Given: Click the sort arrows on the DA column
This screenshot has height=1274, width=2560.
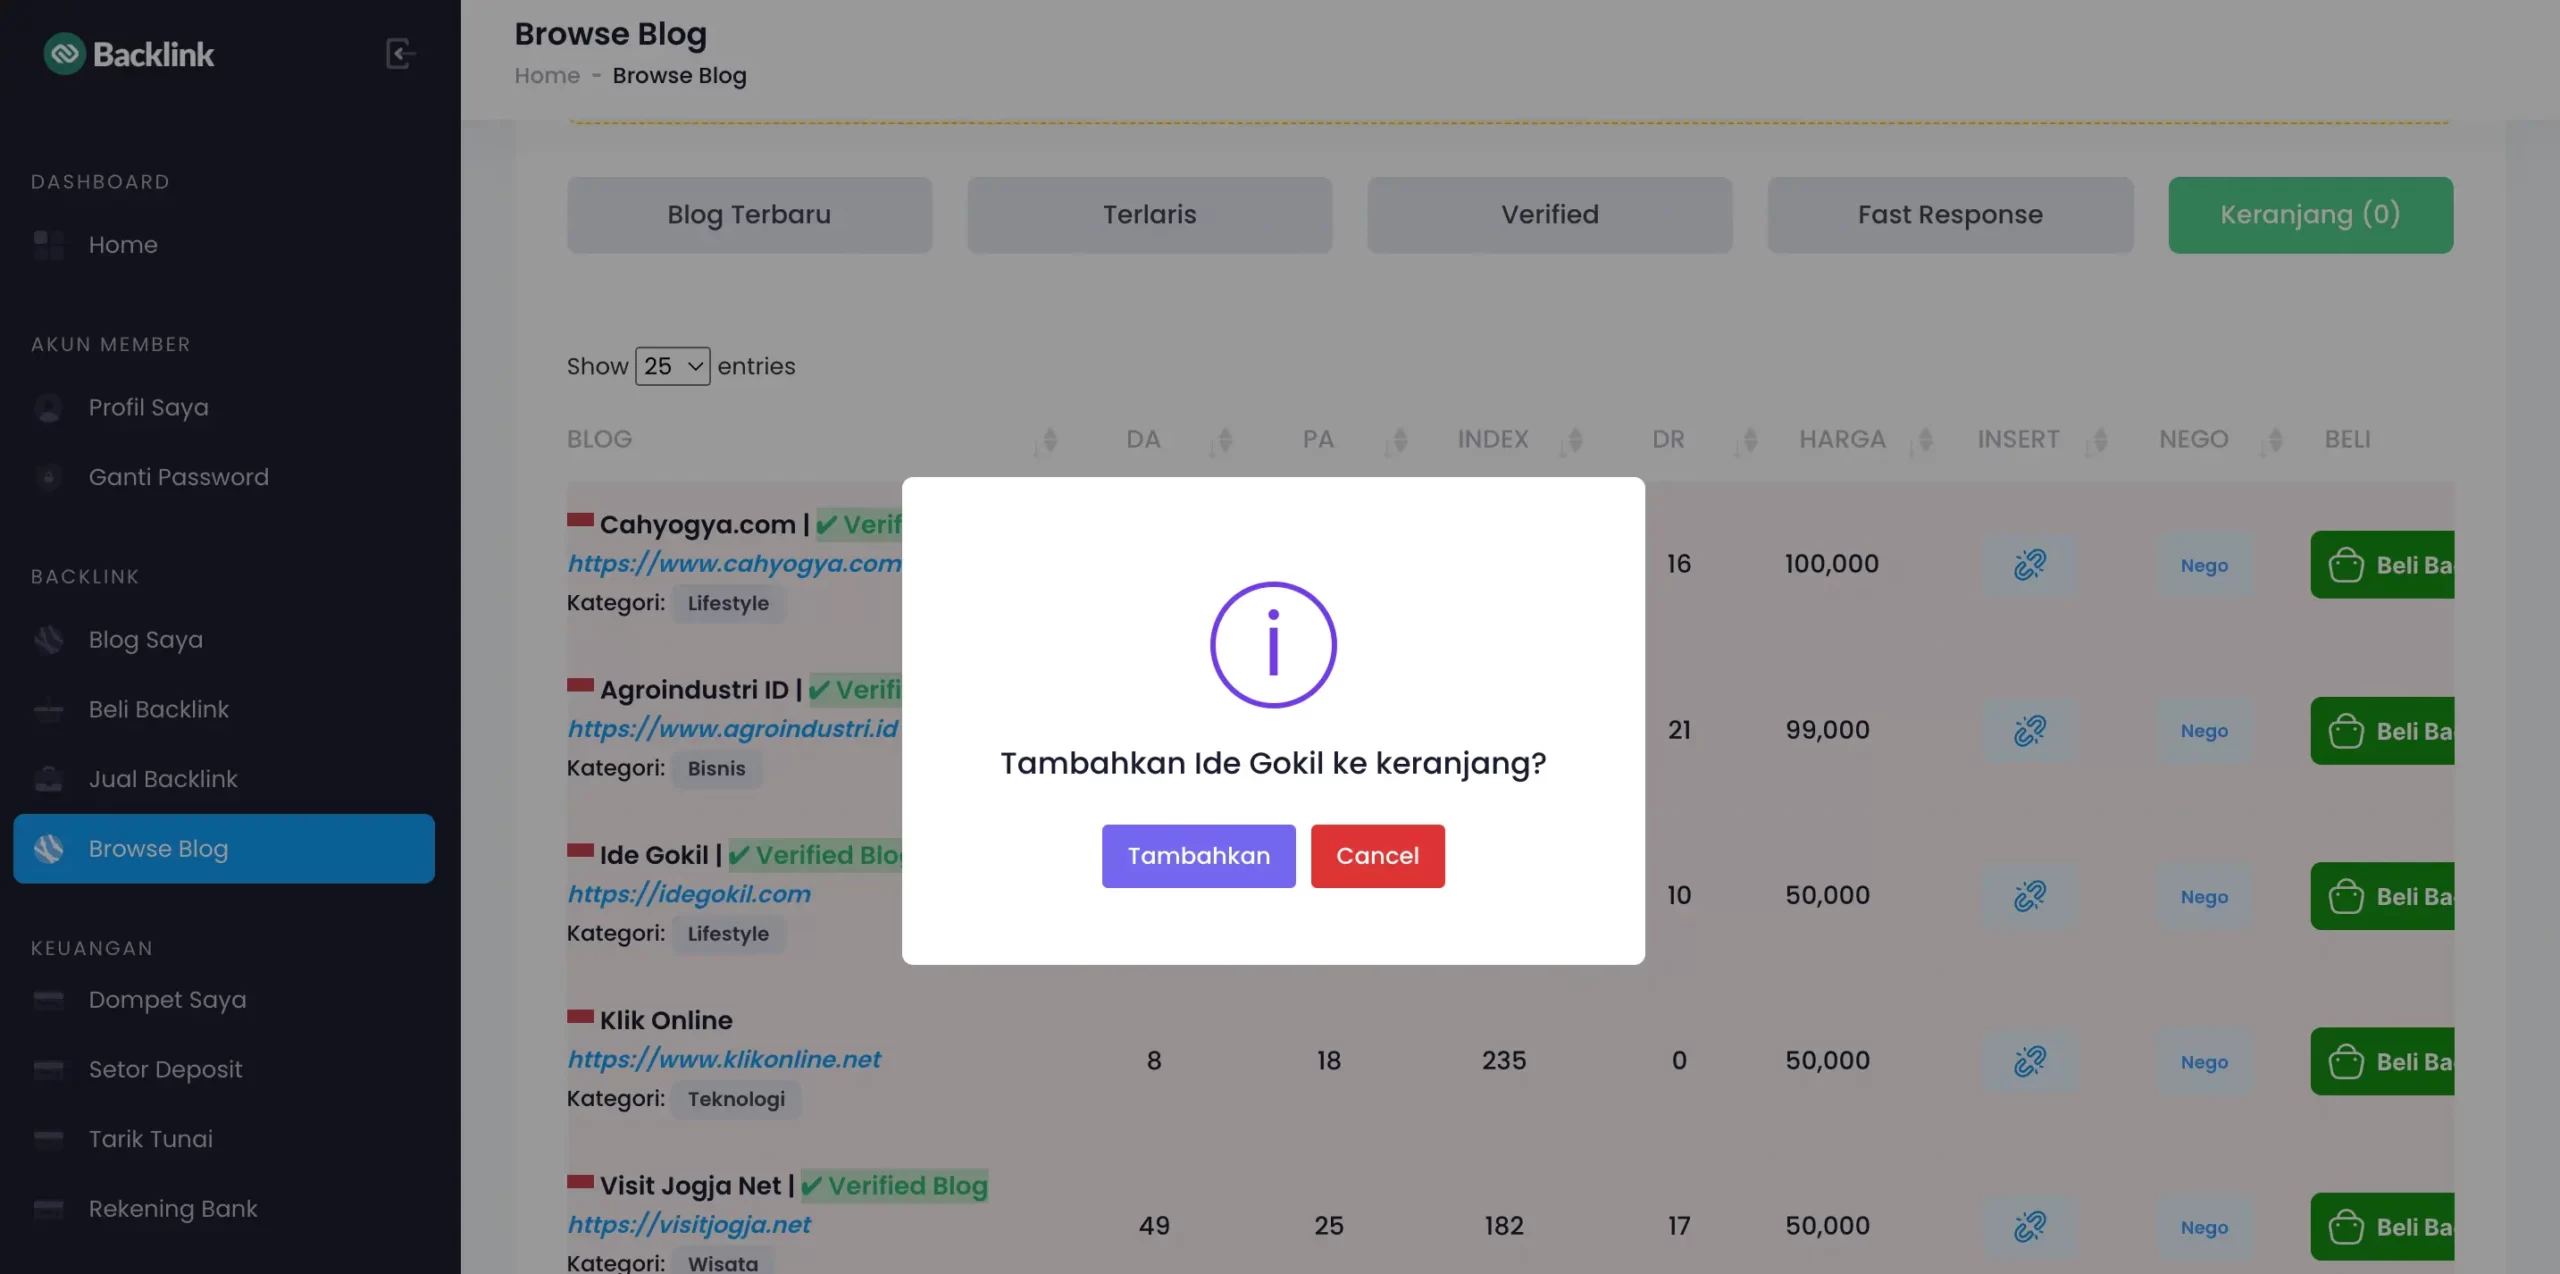Looking at the screenshot, I should click(x=1224, y=439).
